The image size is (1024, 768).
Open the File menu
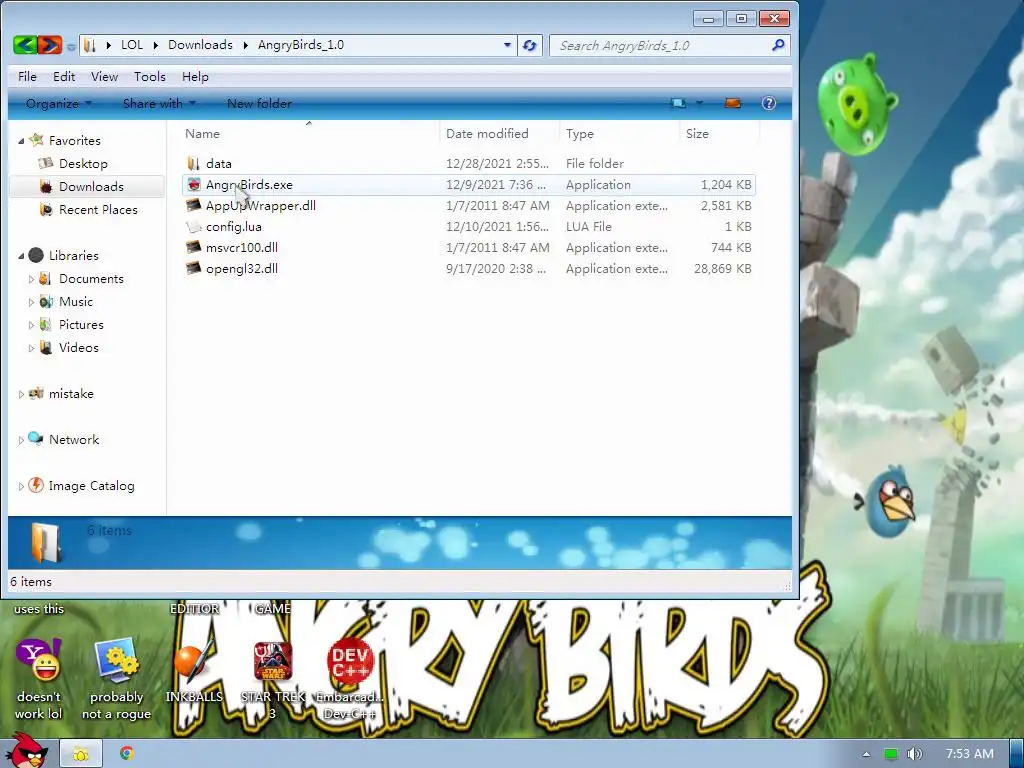[27, 76]
